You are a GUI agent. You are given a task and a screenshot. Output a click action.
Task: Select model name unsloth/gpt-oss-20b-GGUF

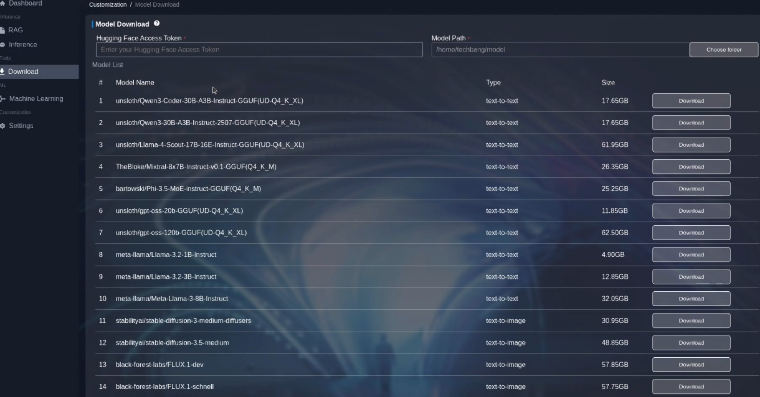(179, 210)
